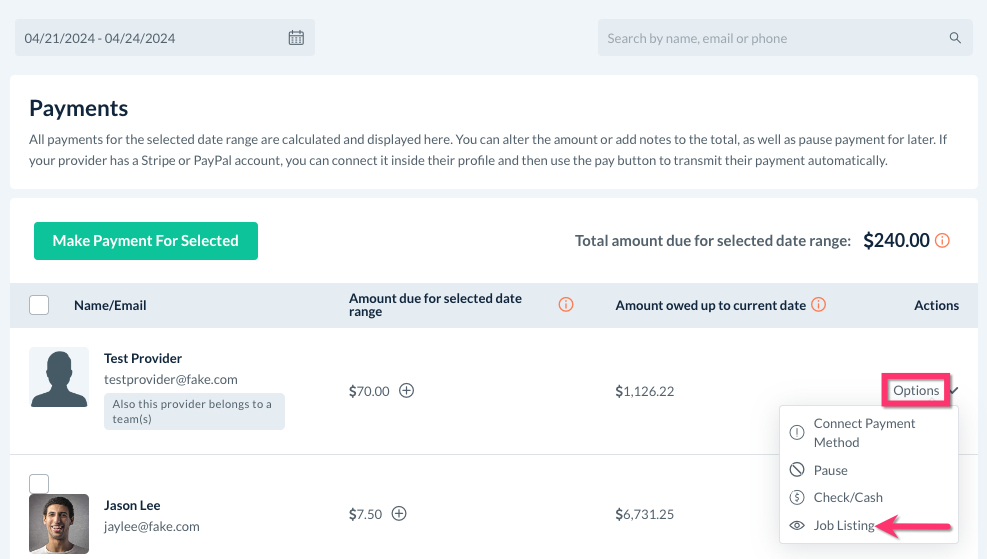Select Job Listing menu entry
Viewport: 987px width, 559px height.
tap(843, 525)
